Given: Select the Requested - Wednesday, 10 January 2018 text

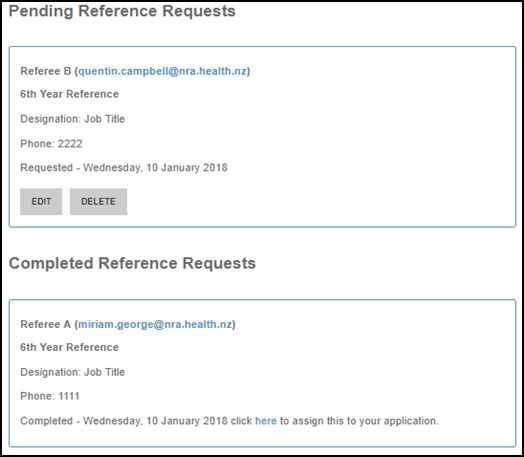Looking at the screenshot, I should tap(124, 167).
